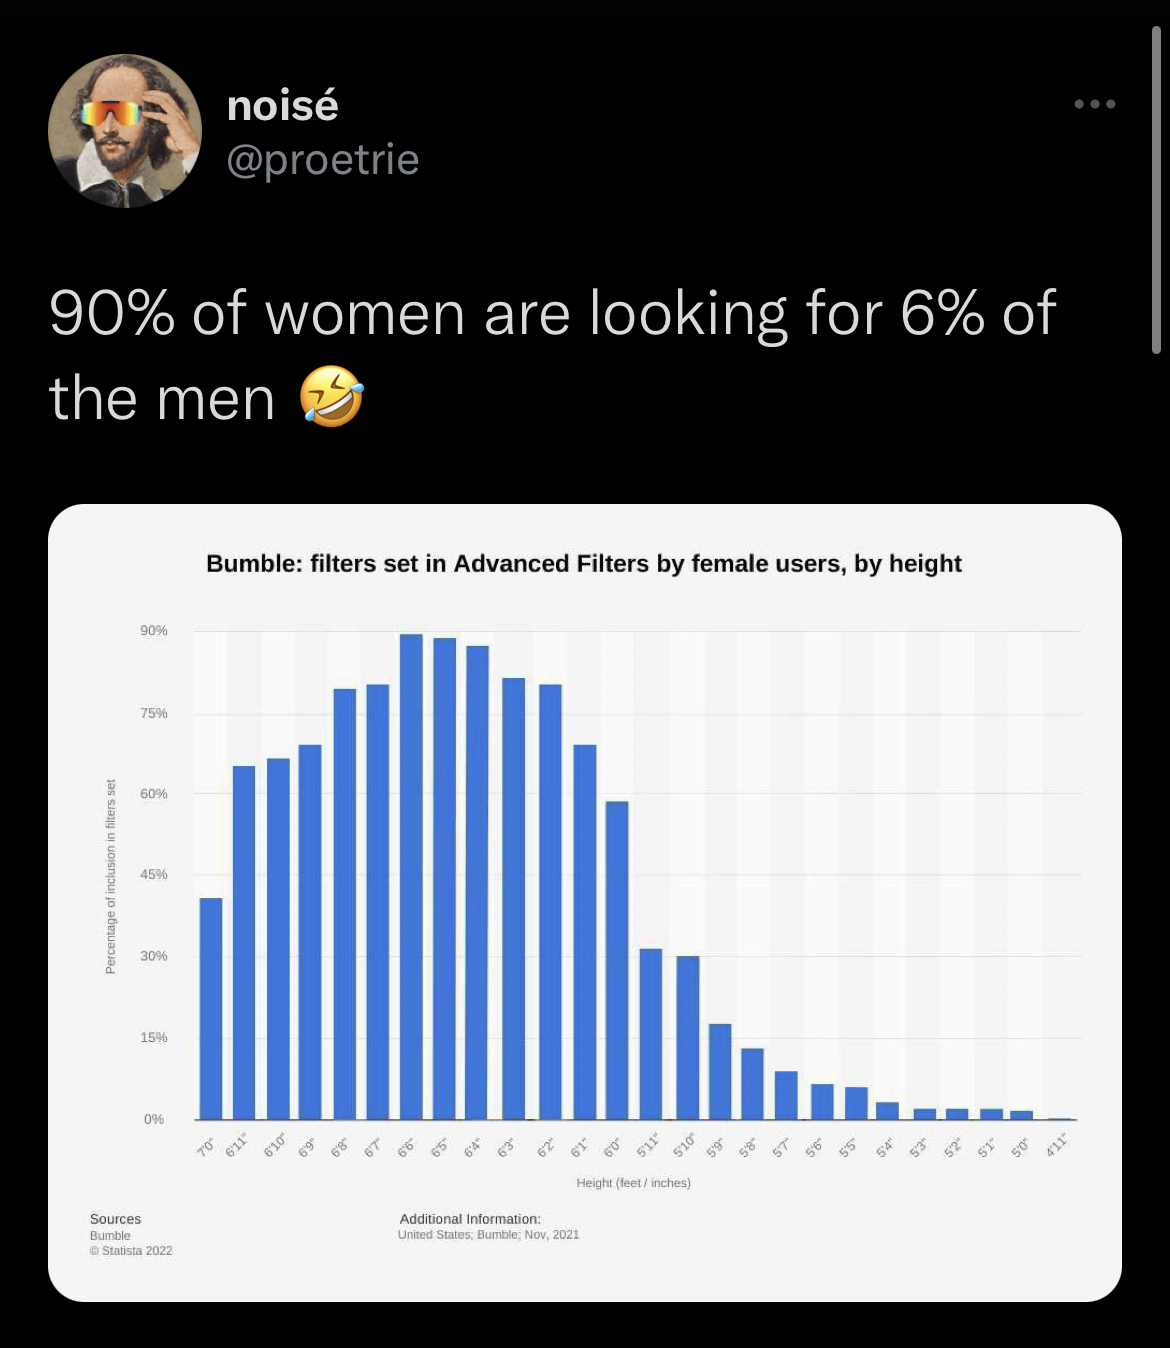
Task: Click the "Height (feet / inches)" axis title
Action: [633, 1183]
